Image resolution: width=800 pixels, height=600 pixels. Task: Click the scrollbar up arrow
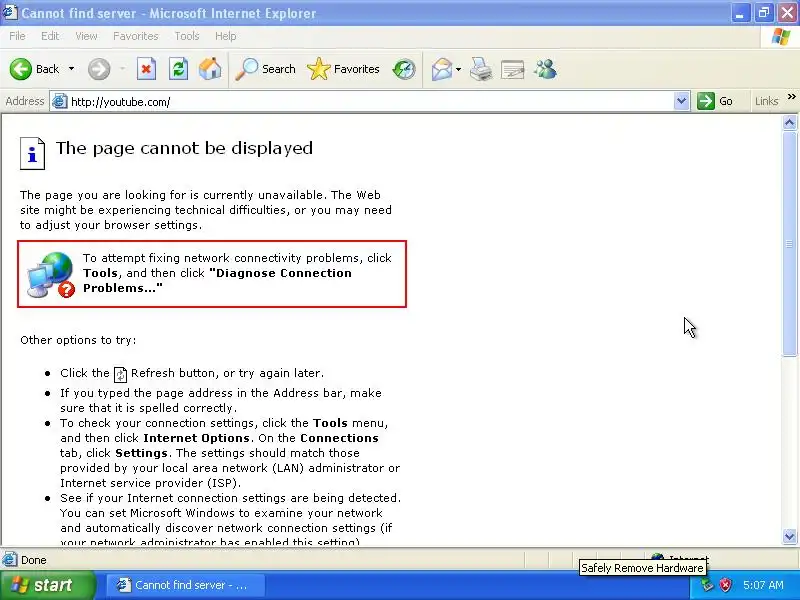pyautogui.click(x=789, y=122)
